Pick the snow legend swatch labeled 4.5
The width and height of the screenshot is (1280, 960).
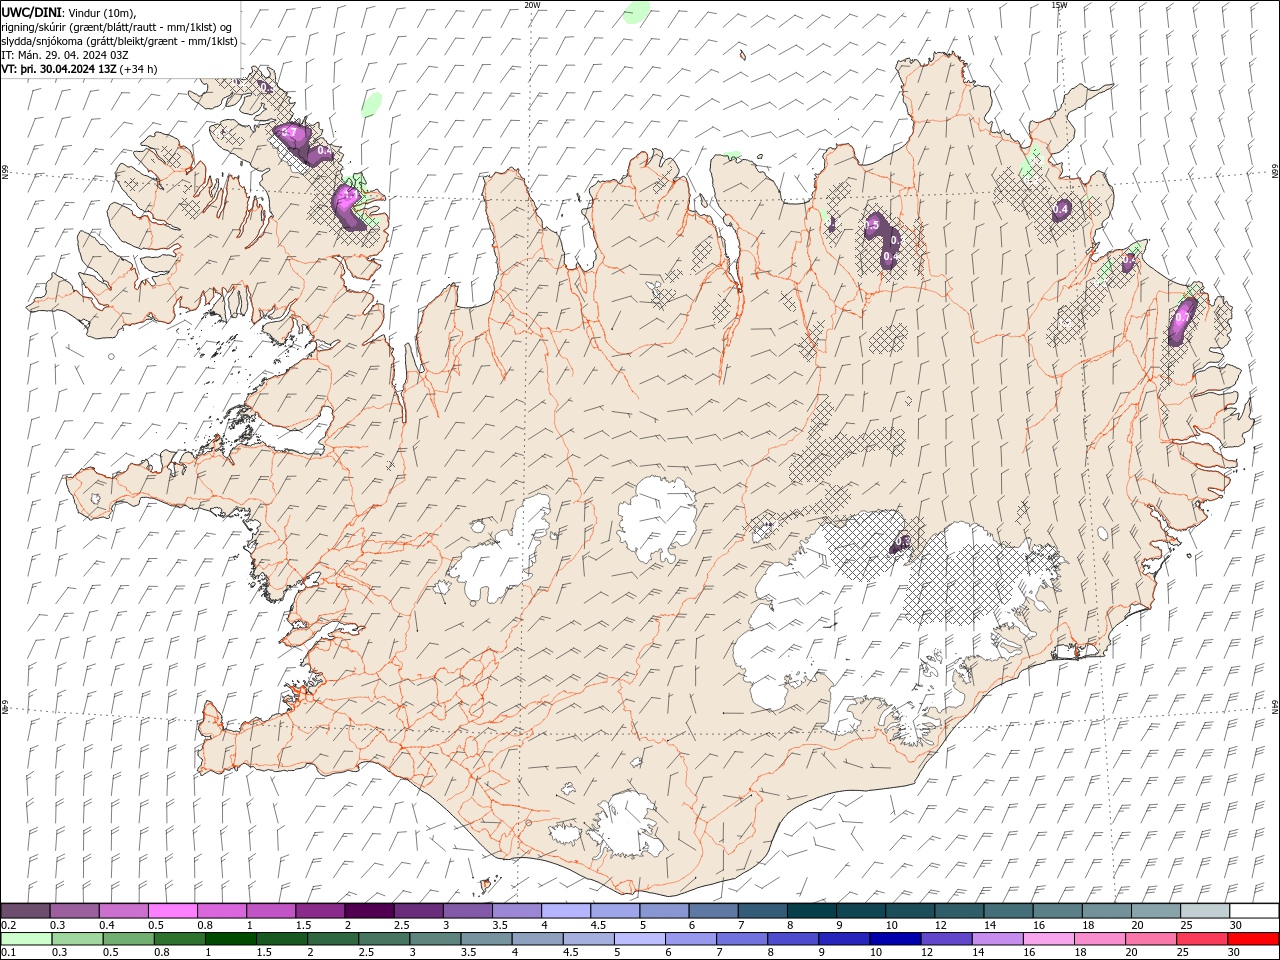coord(615,910)
